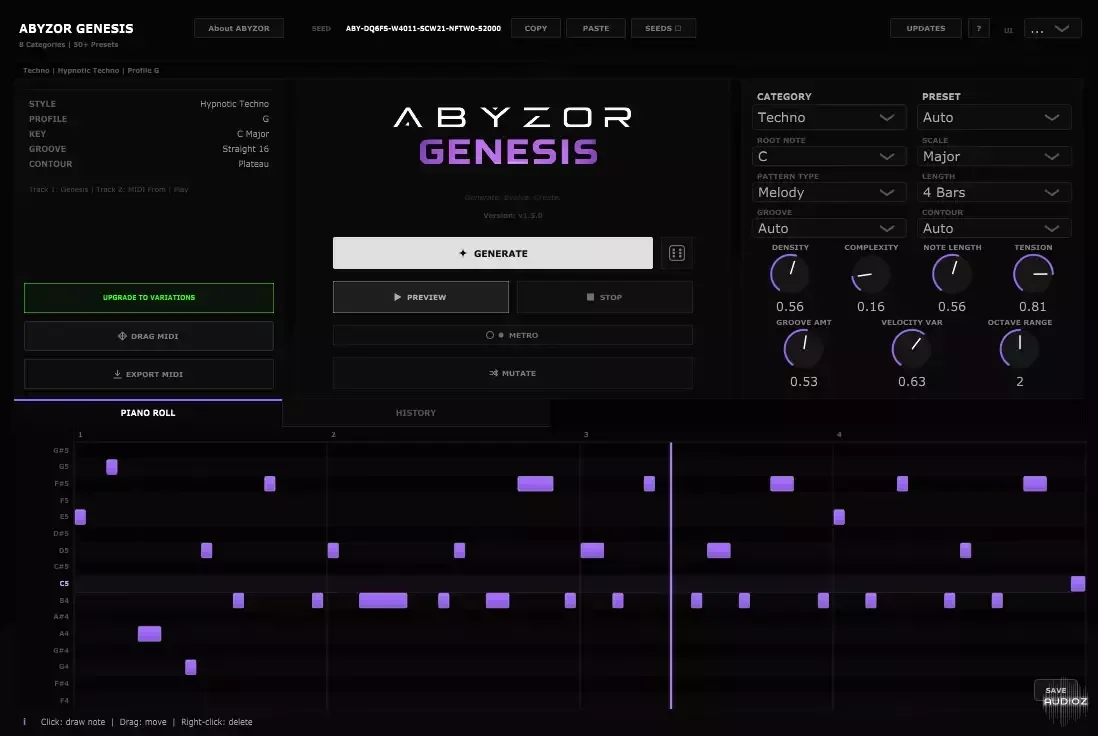The height and width of the screenshot is (736, 1098).
Task: Open the Seeds list
Action: coord(663,28)
